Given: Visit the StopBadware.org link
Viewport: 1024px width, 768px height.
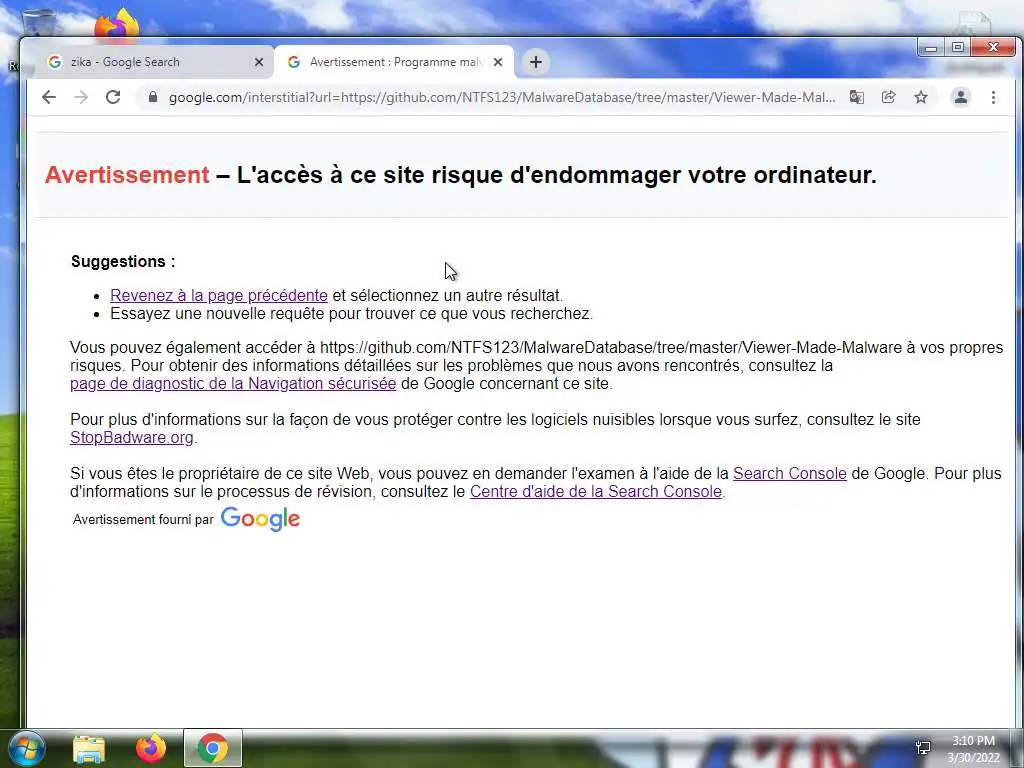Looking at the screenshot, I should [x=132, y=438].
